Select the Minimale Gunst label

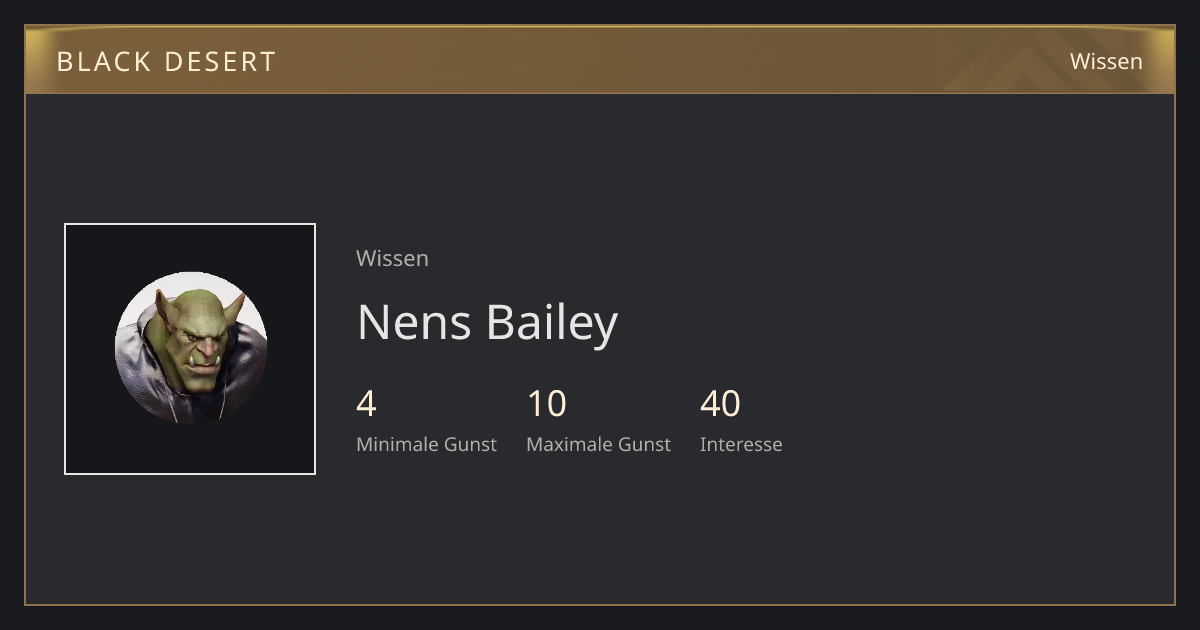coord(426,444)
